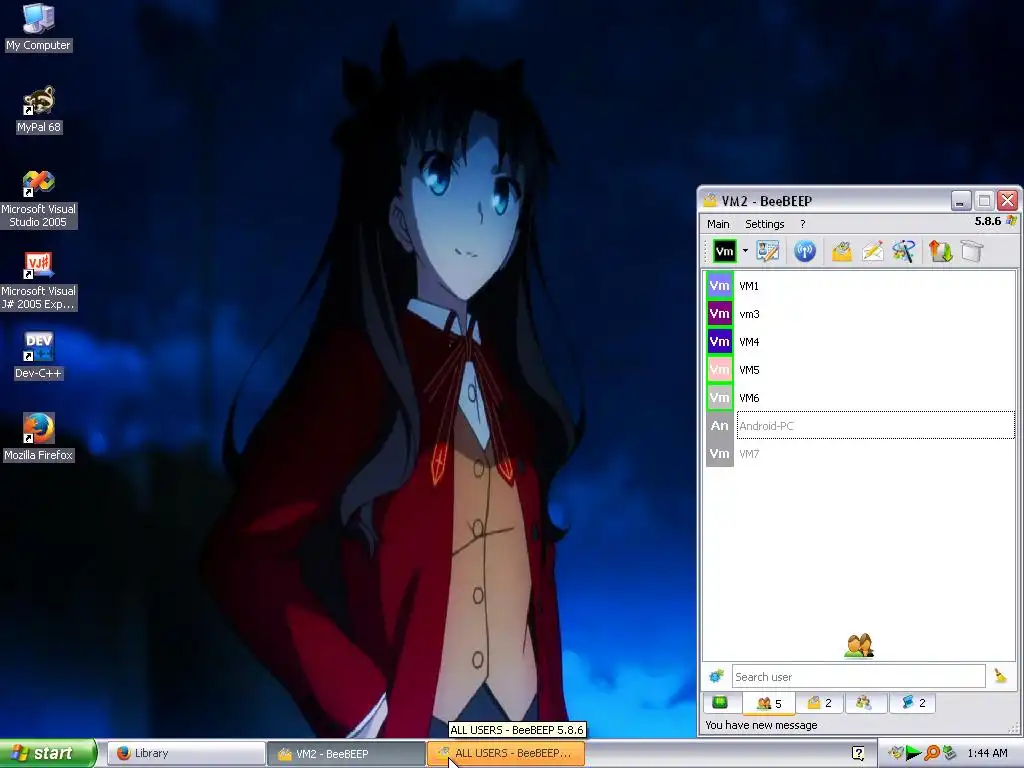Open My Computer desktop icon

[x=39, y=27]
